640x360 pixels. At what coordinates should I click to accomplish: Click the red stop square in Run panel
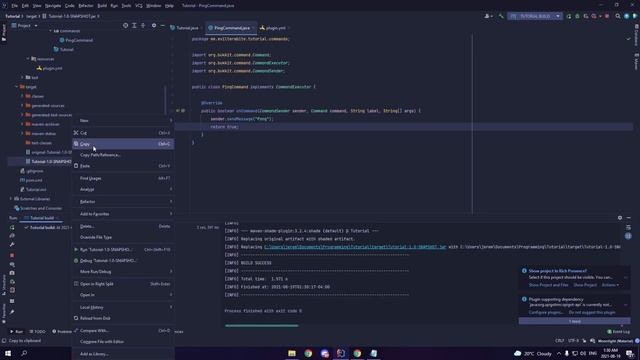(x=12, y=255)
